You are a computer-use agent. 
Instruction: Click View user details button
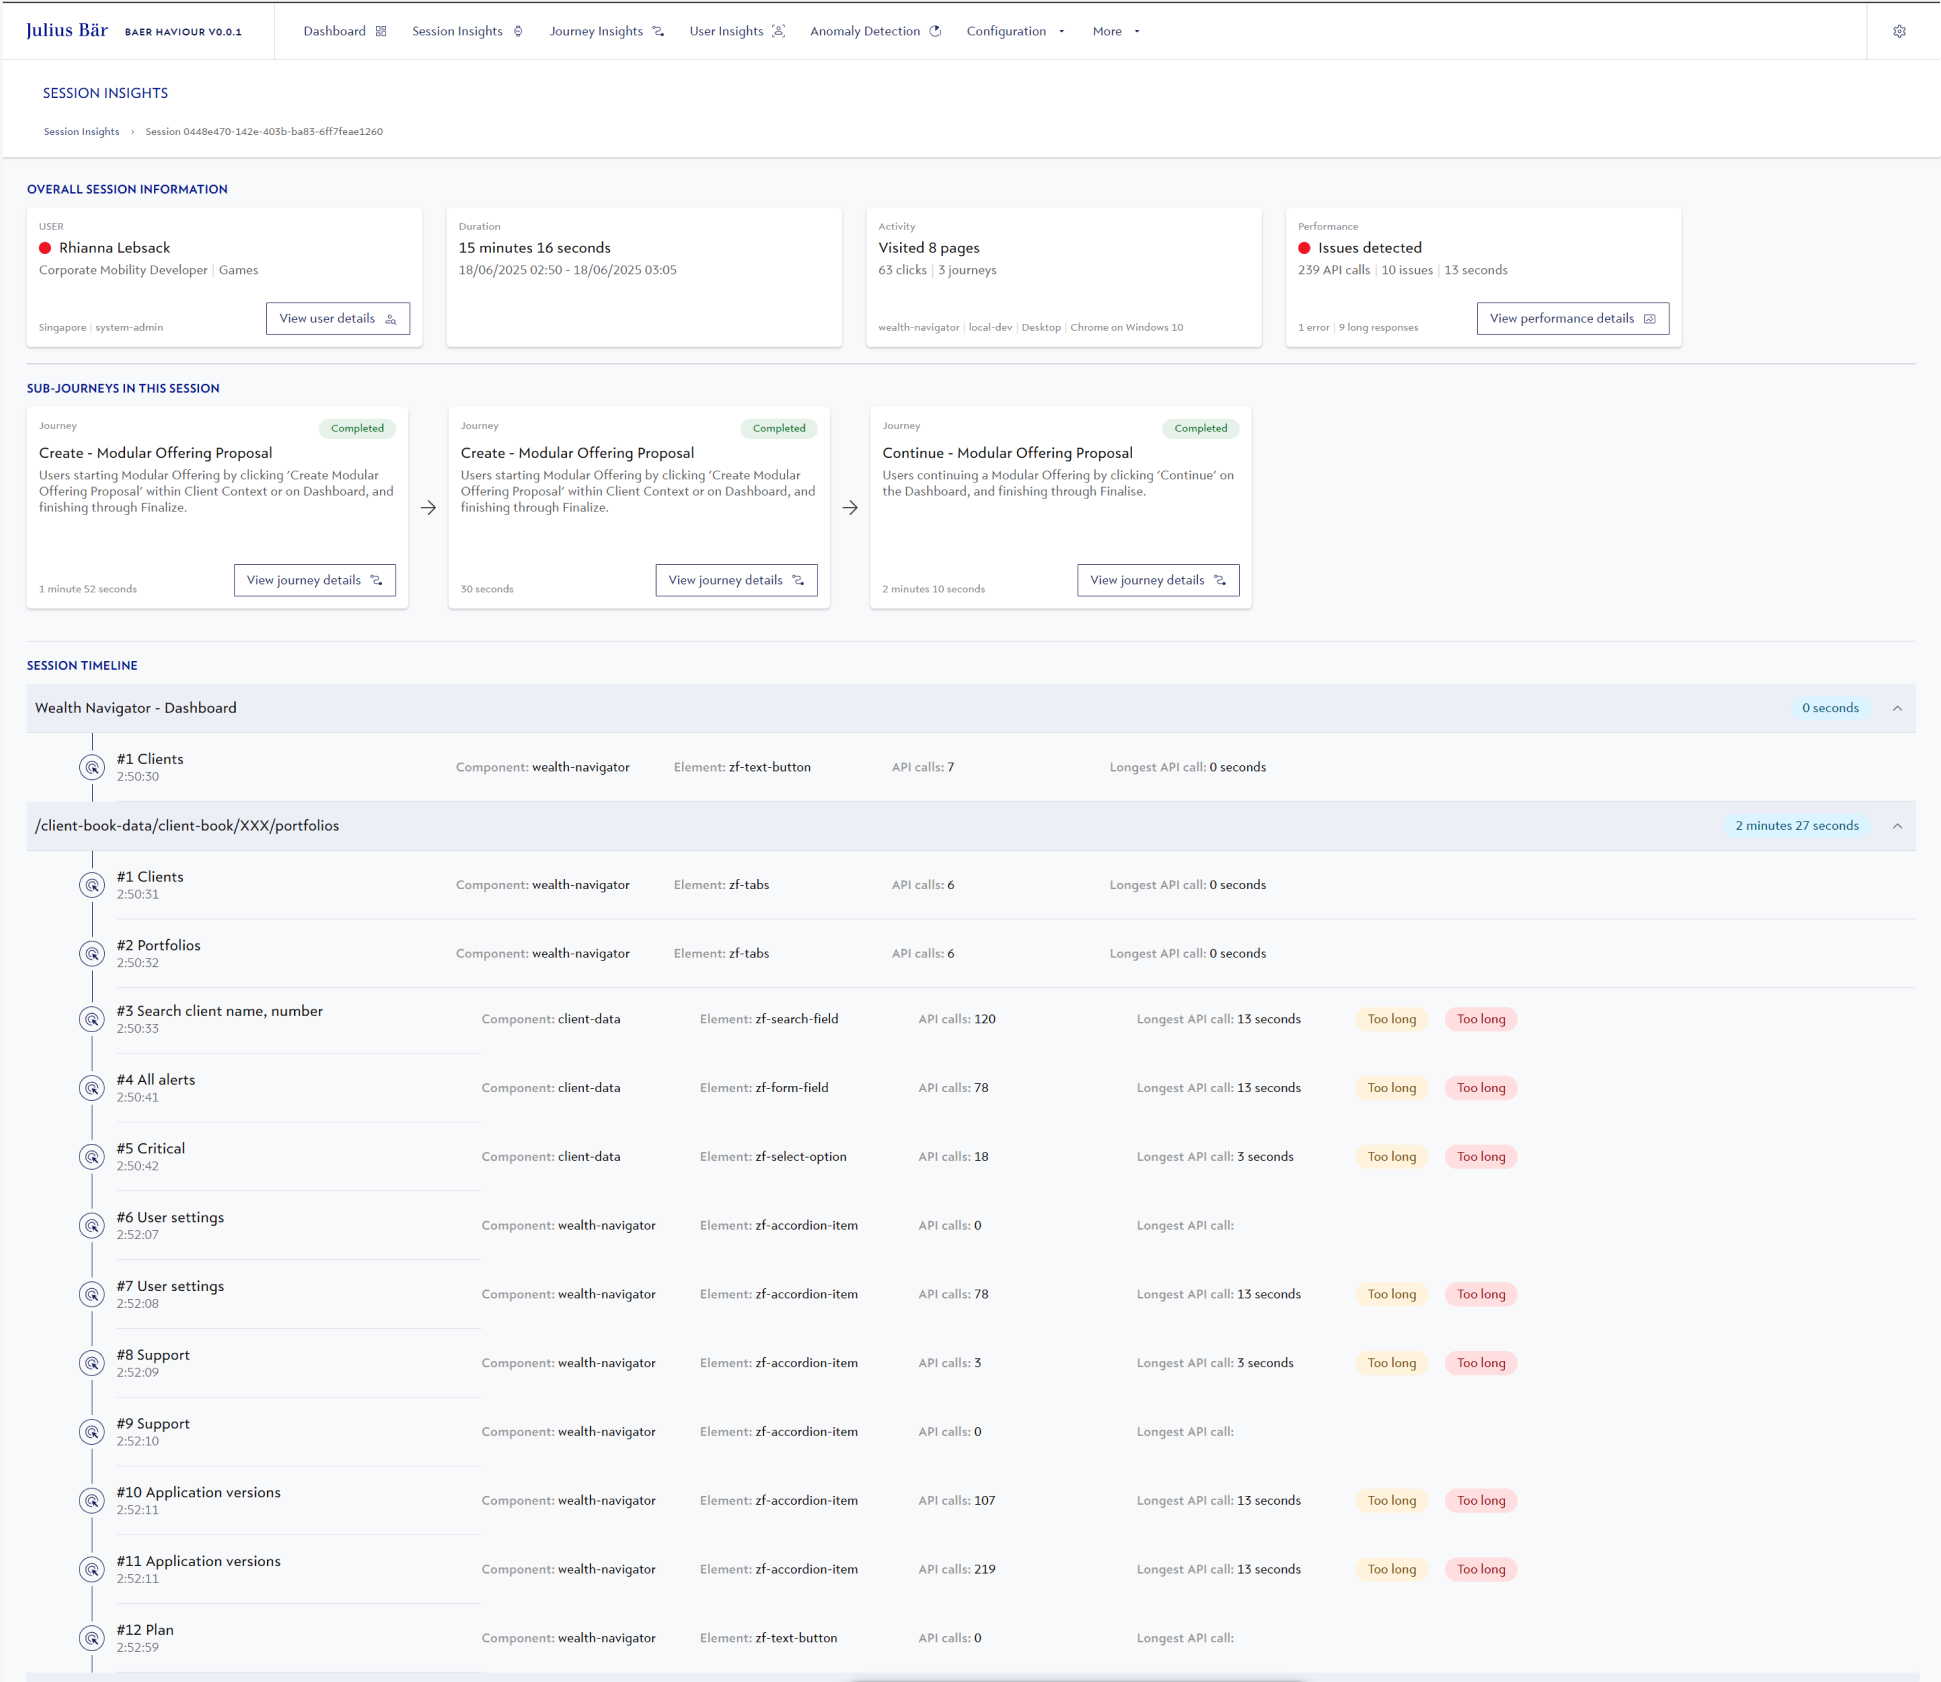[x=338, y=318]
